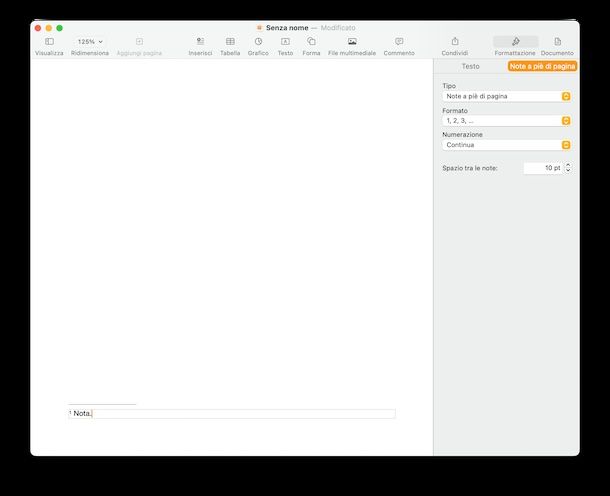This screenshot has height=496, width=610.
Task: Open the Visualizza sidebar view menu
Action: (x=49, y=42)
